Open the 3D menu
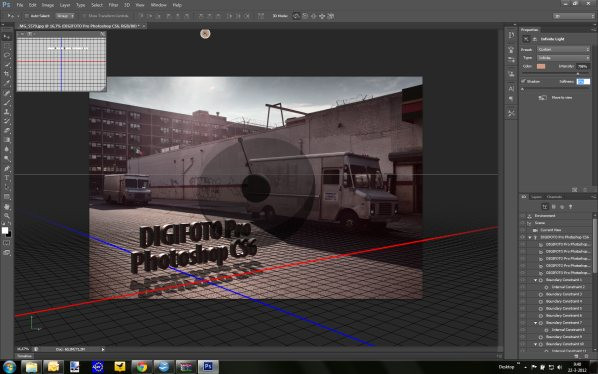The height and width of the screenshot is (374, 598). 127,5
